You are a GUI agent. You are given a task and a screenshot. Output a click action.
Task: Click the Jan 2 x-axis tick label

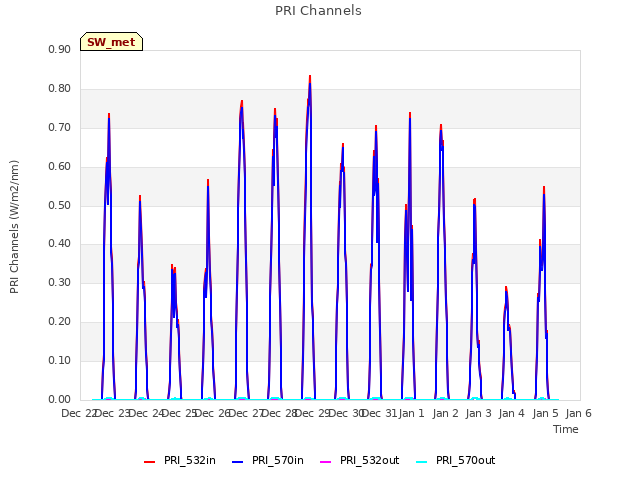(x=445, y=413)
